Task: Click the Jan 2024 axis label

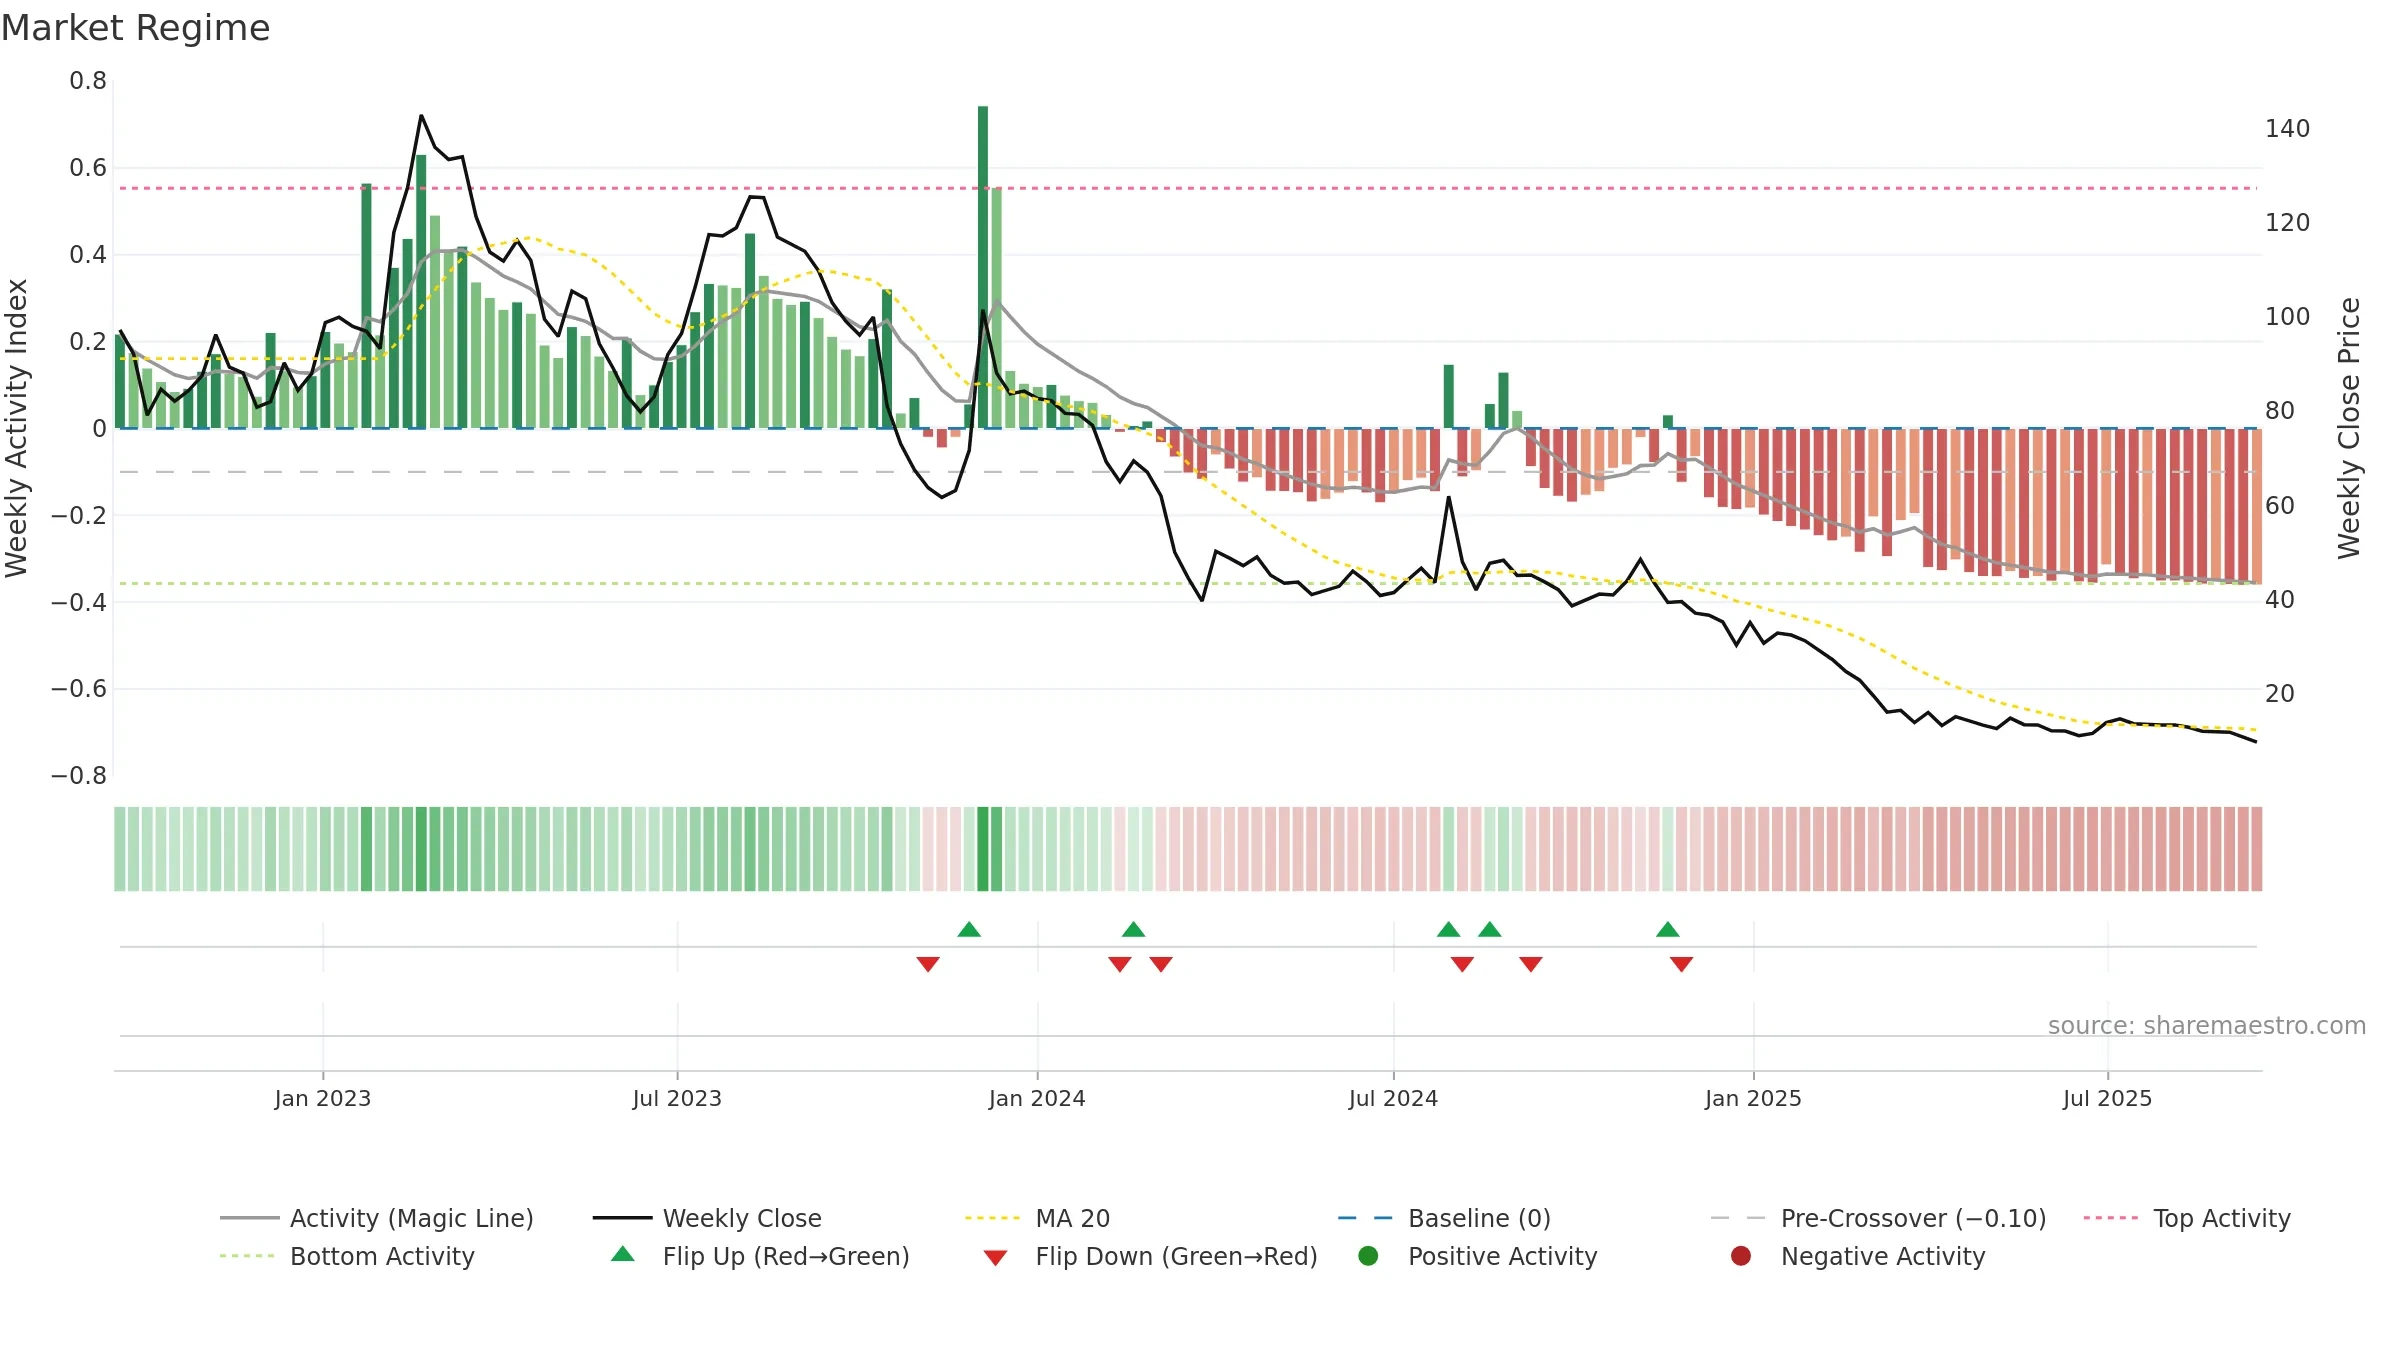Action: [1037, 1098]
